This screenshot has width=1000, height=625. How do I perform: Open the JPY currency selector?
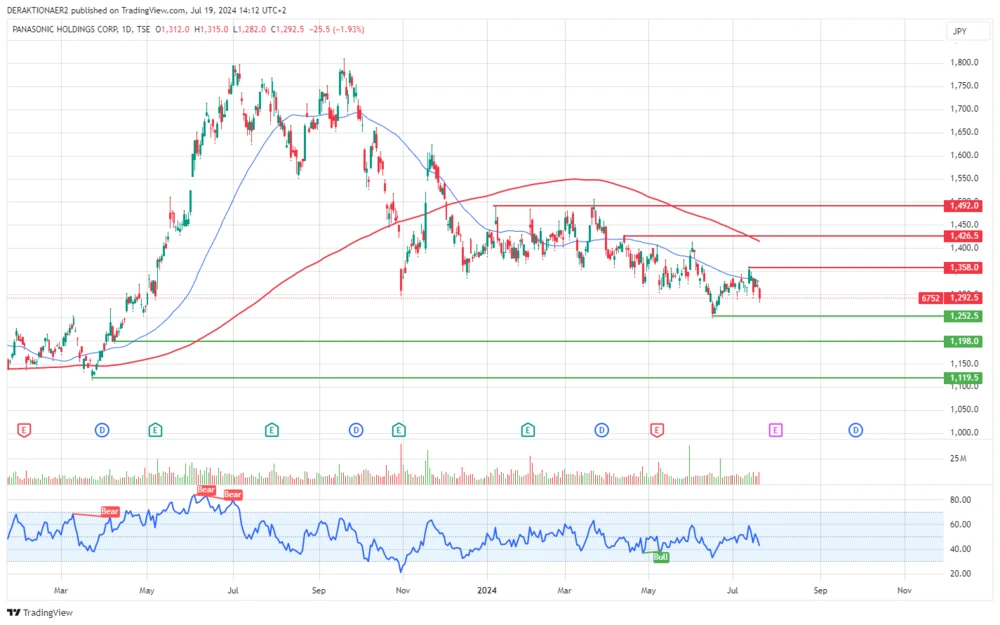point(959,32)
